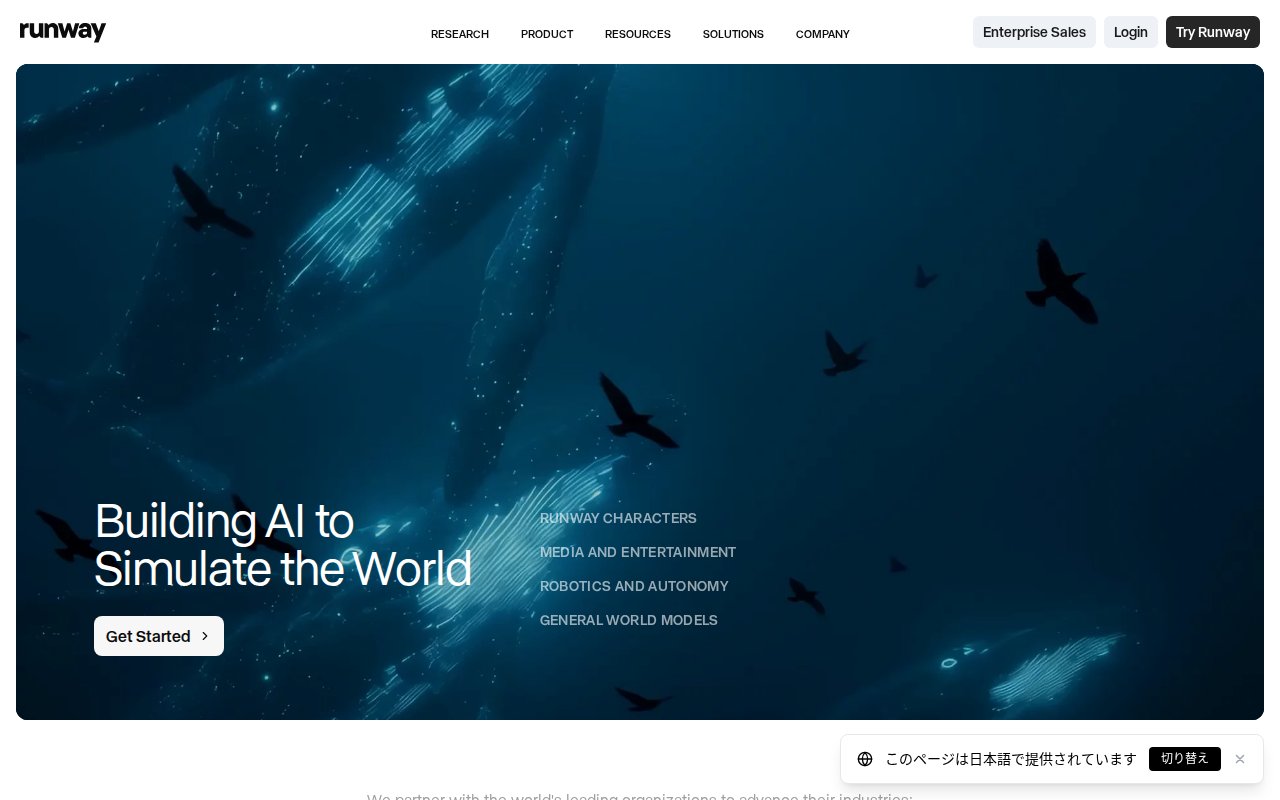This screenshot has width=1280, height=800.
Task: Click the Login button
Action: pos(1131,32)
